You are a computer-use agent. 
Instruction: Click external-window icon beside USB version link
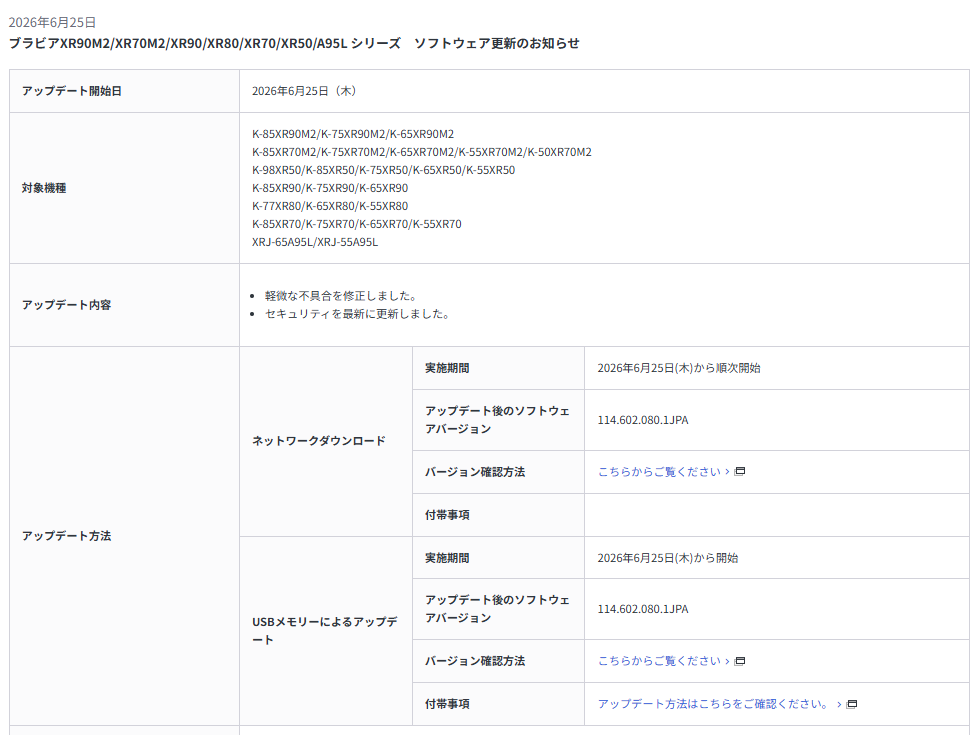pyautogui.click(x=740, y=661)
